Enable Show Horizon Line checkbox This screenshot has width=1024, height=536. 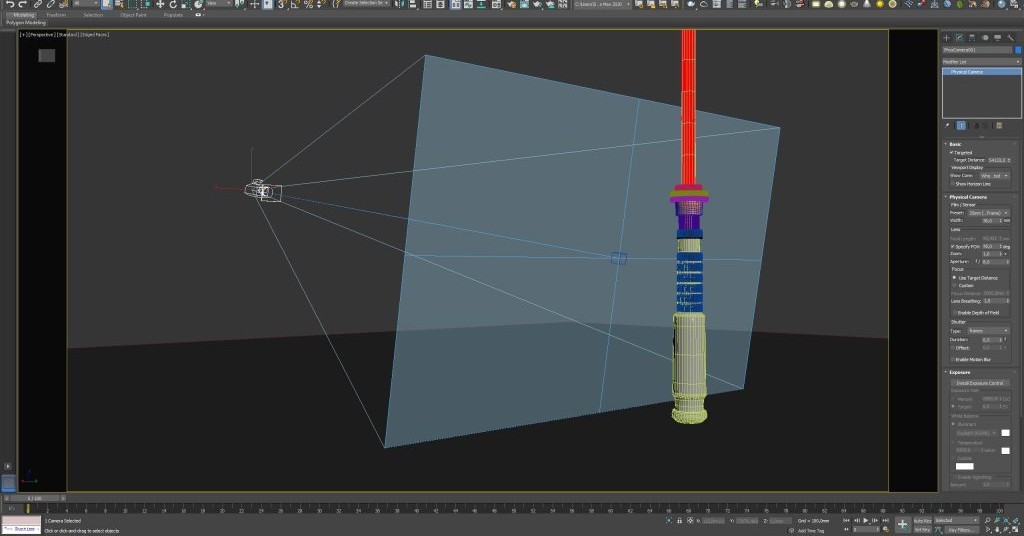coord(953,183)
